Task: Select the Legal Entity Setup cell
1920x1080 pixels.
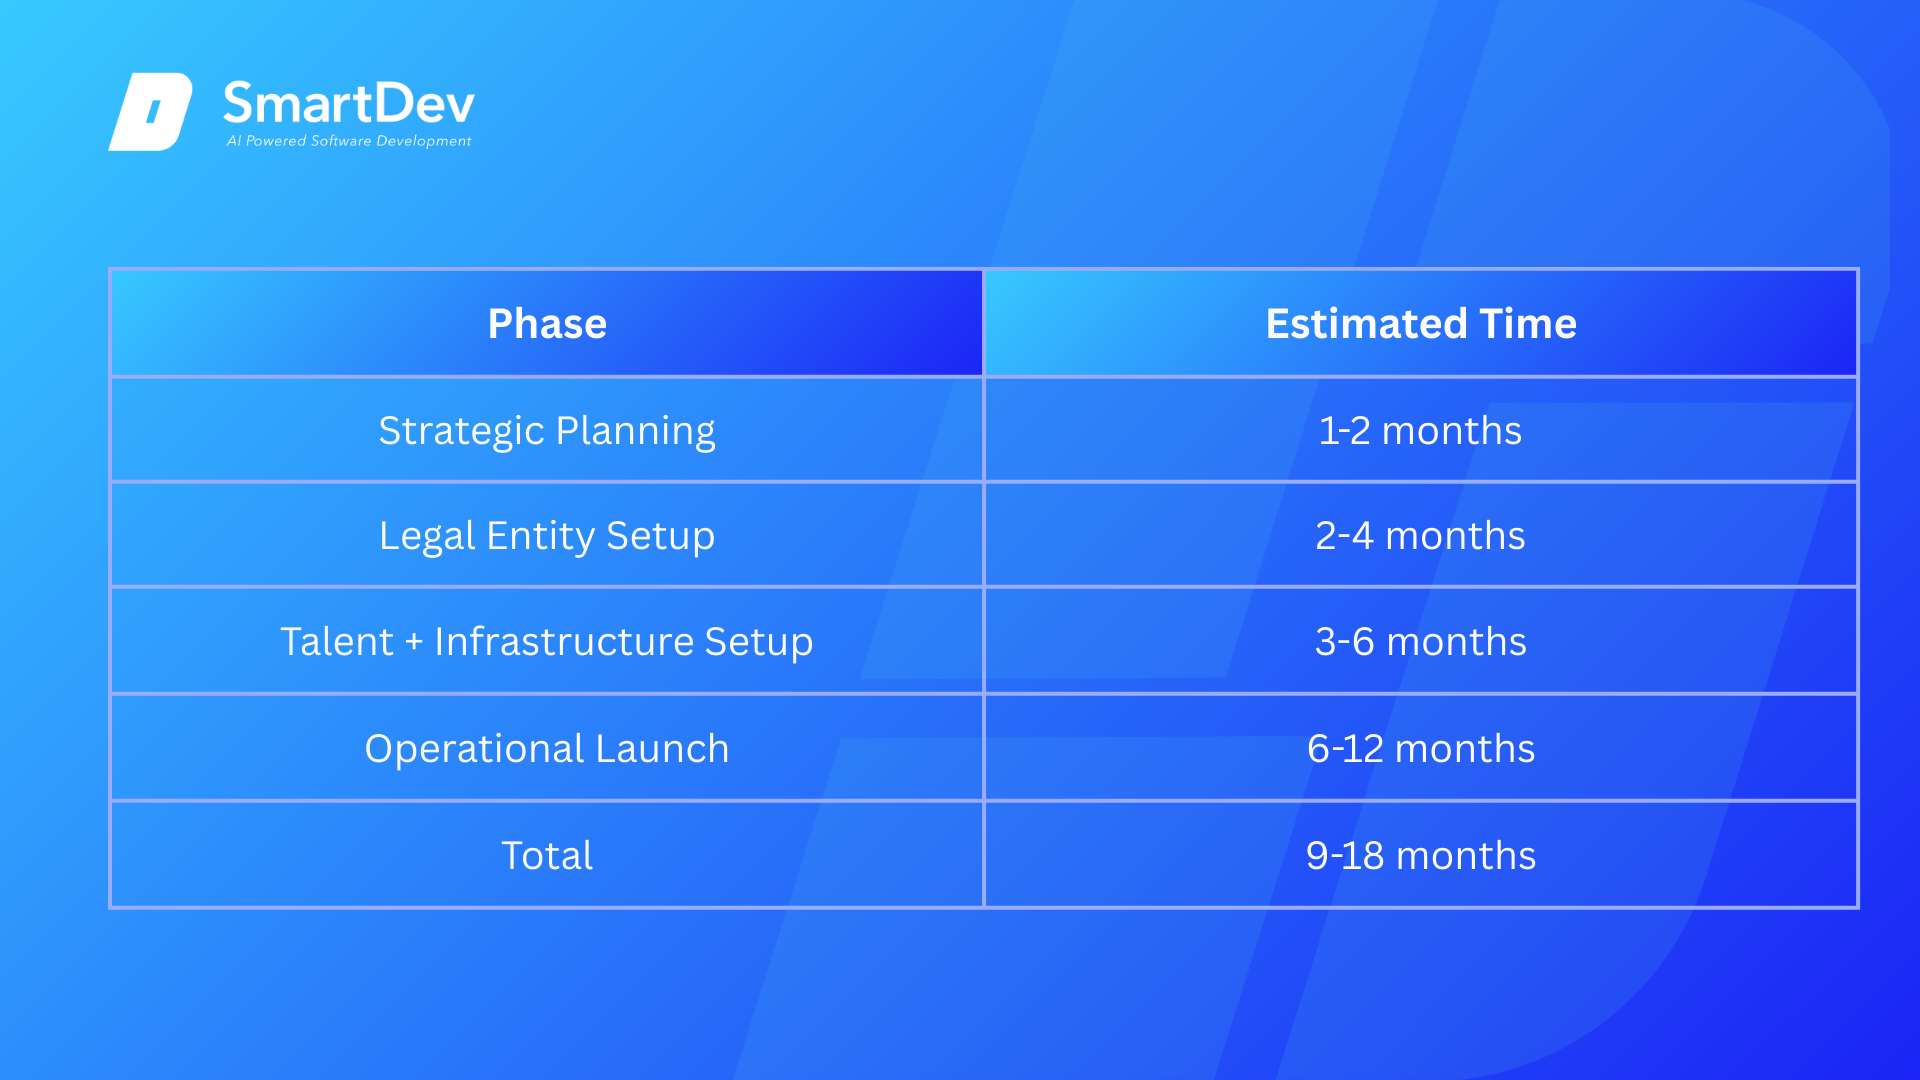Action: (547, 536)
